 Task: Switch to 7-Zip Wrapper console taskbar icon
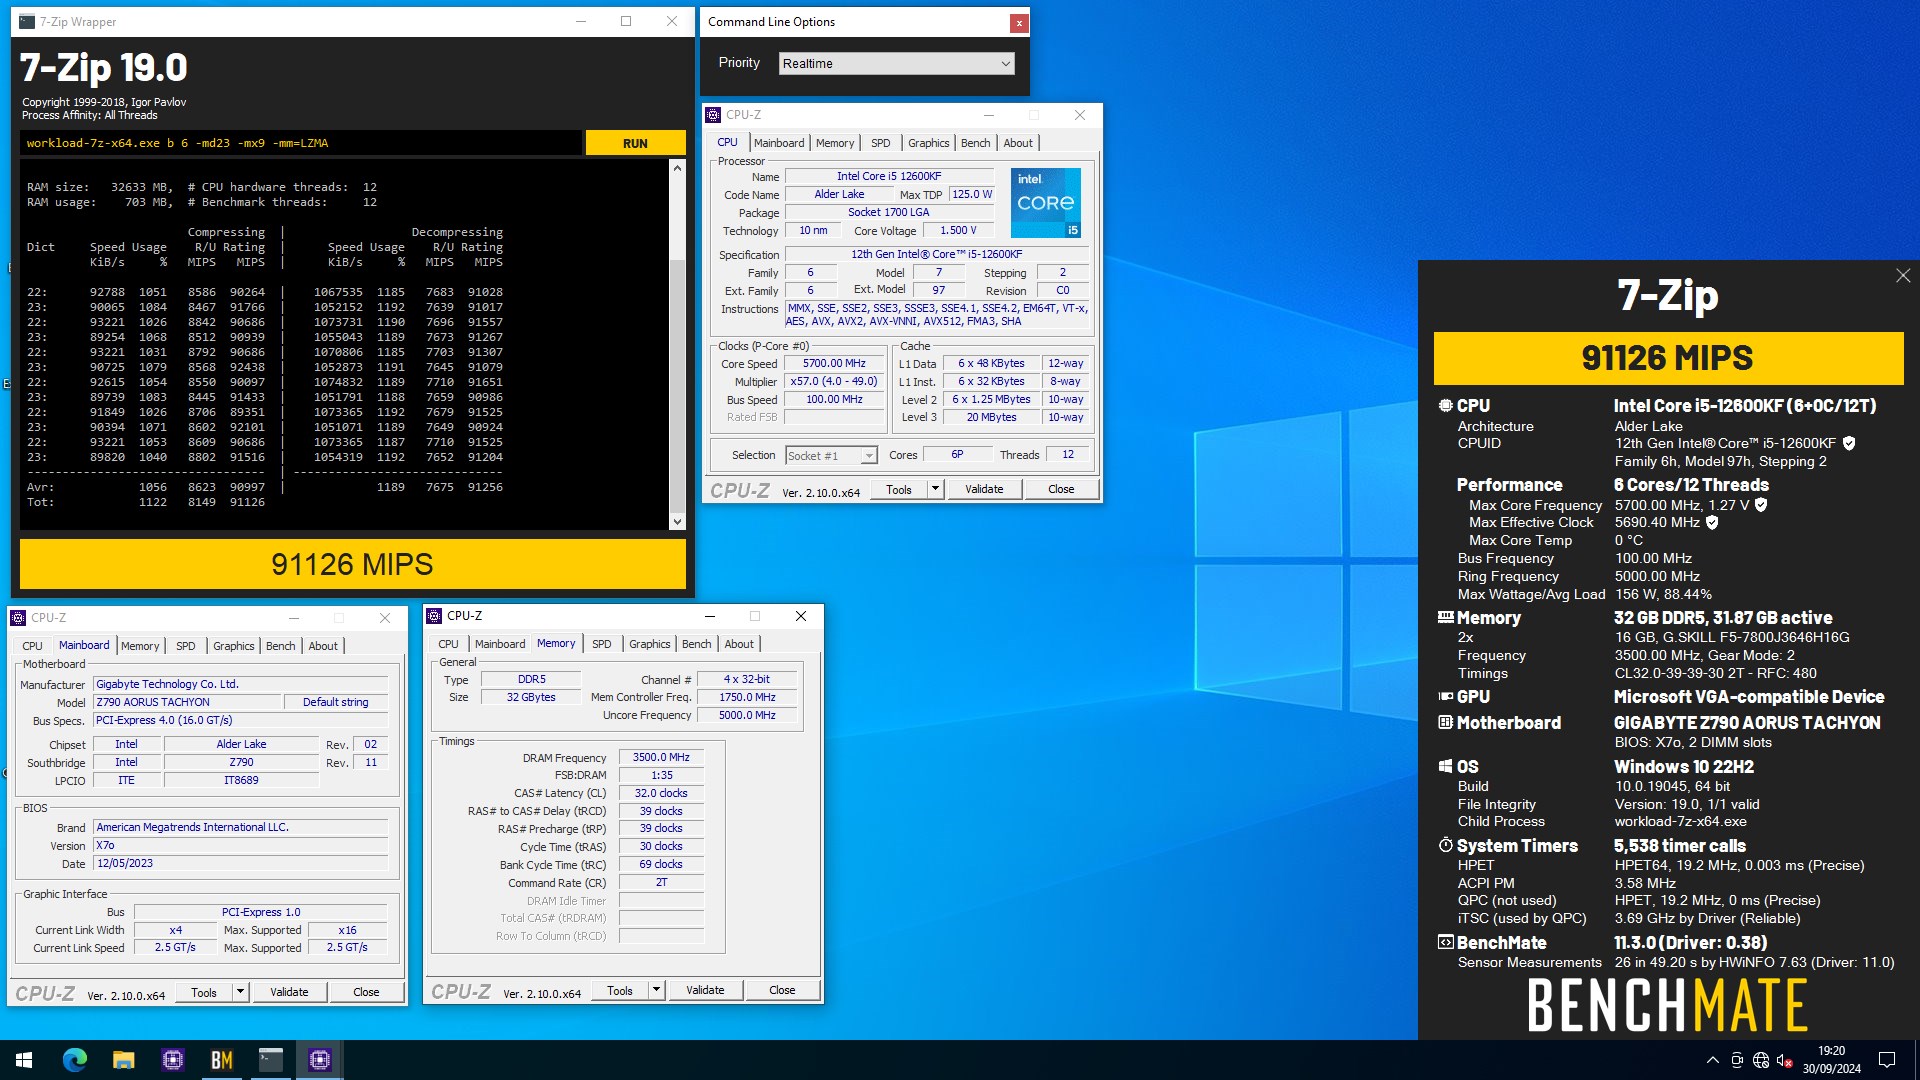point(271,1060)
